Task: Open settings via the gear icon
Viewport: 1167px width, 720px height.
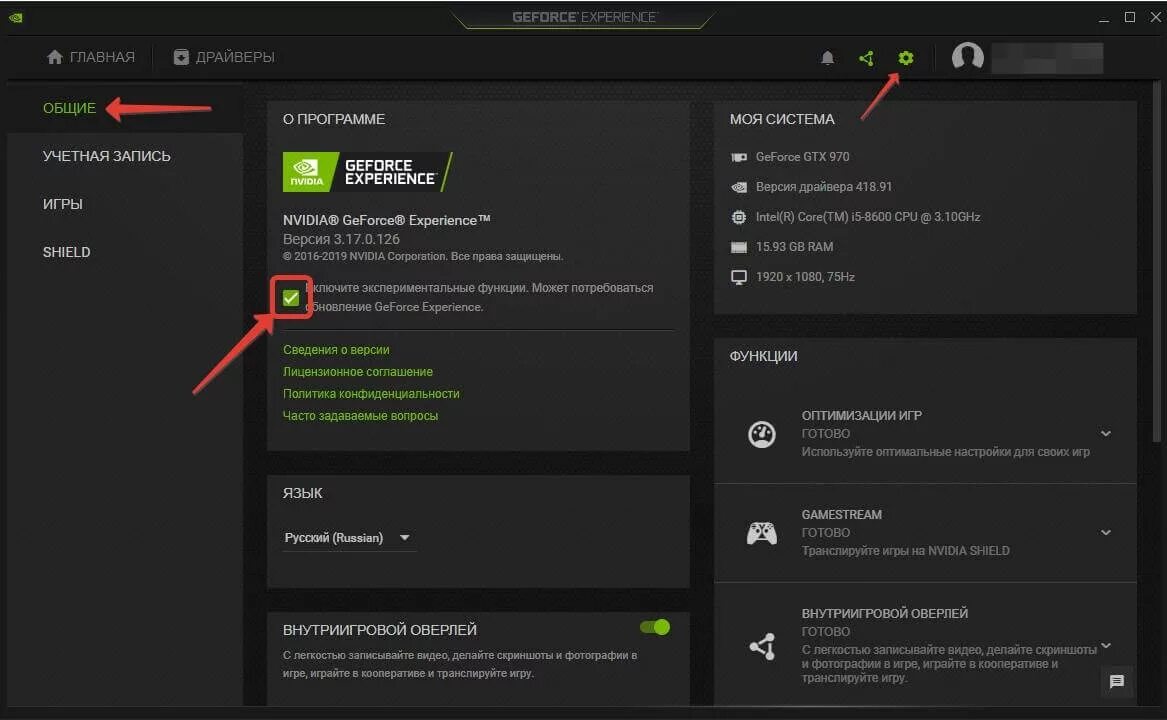Action: (905, 58)
